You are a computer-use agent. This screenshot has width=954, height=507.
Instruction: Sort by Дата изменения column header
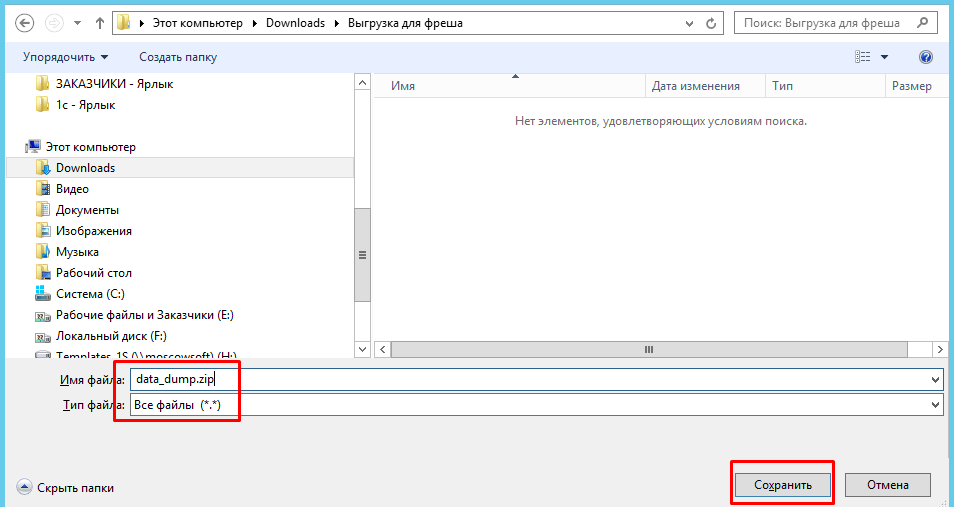[x=695, y=86]
